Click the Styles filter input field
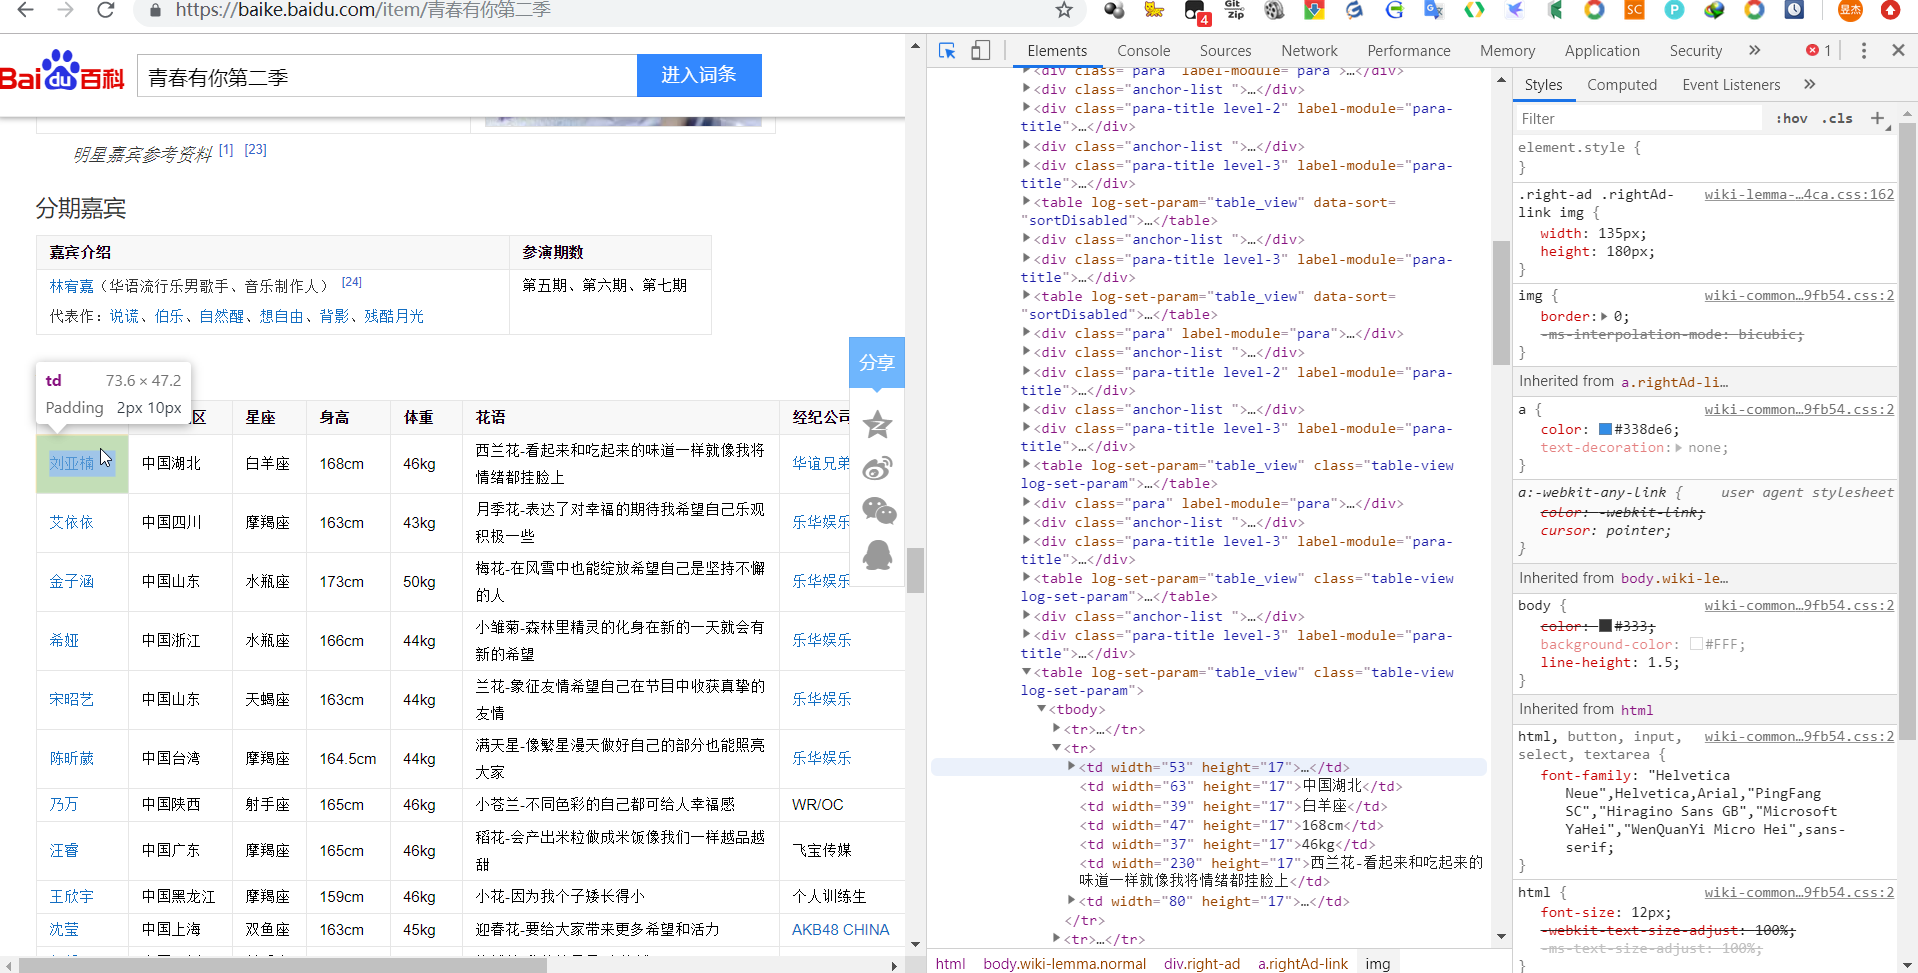The height and width of the screenshot is (973, 1918). [x=1630, y=118]
